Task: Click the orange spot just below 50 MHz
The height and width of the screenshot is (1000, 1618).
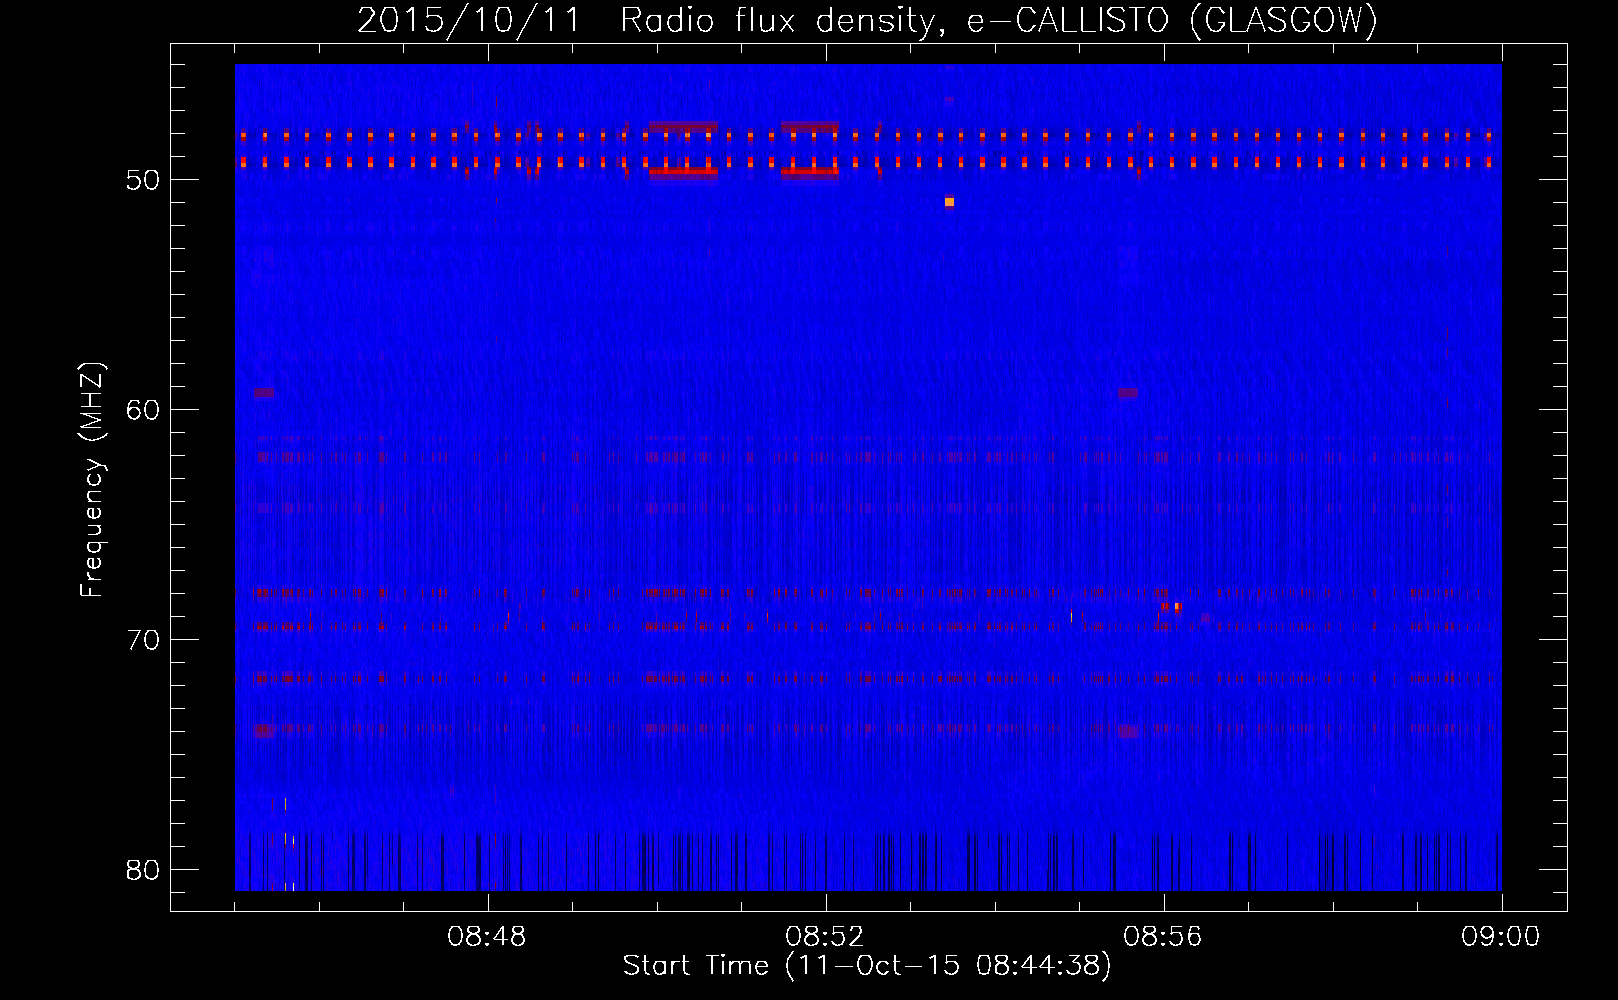Action: 949,202
